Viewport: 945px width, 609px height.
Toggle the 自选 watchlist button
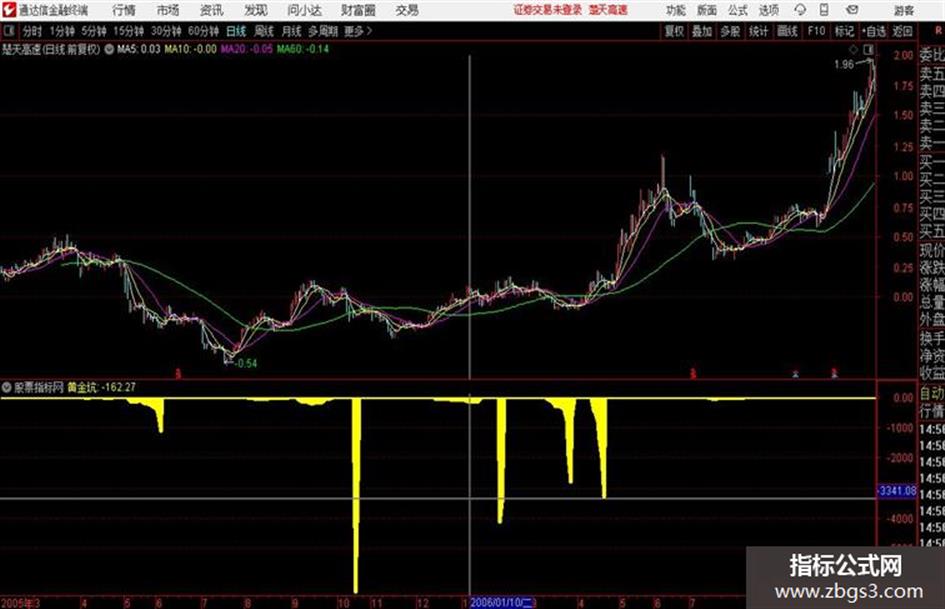pos(874,31)
